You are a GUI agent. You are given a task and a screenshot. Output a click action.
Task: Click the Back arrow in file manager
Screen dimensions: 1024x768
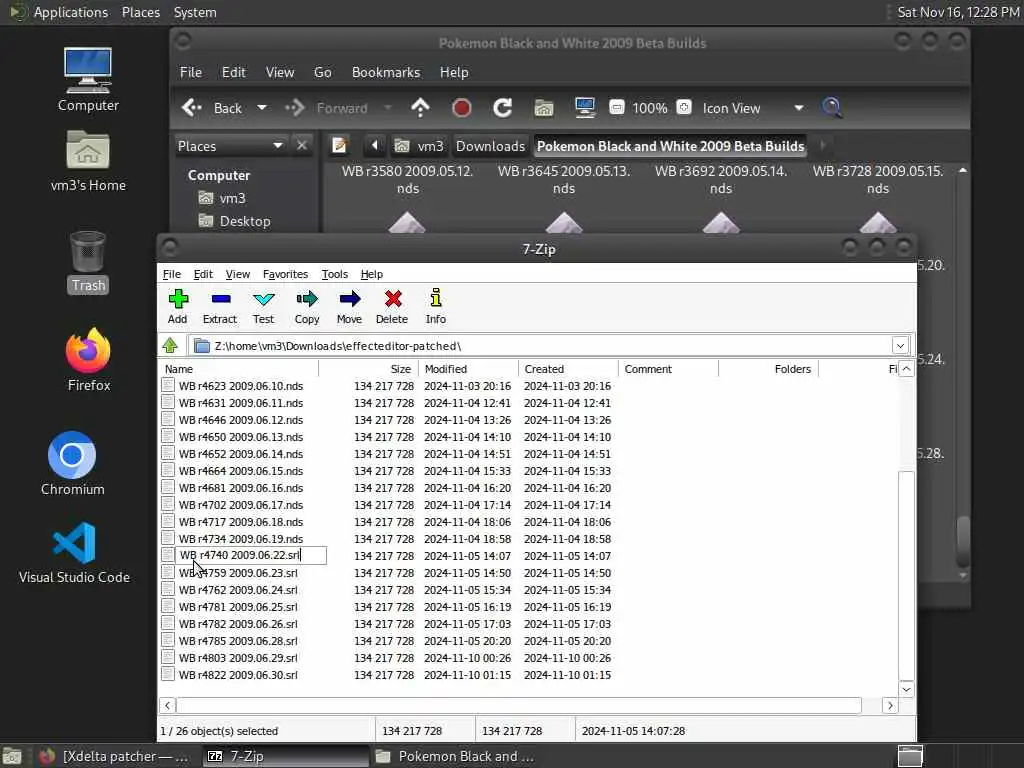coord(212,108)
